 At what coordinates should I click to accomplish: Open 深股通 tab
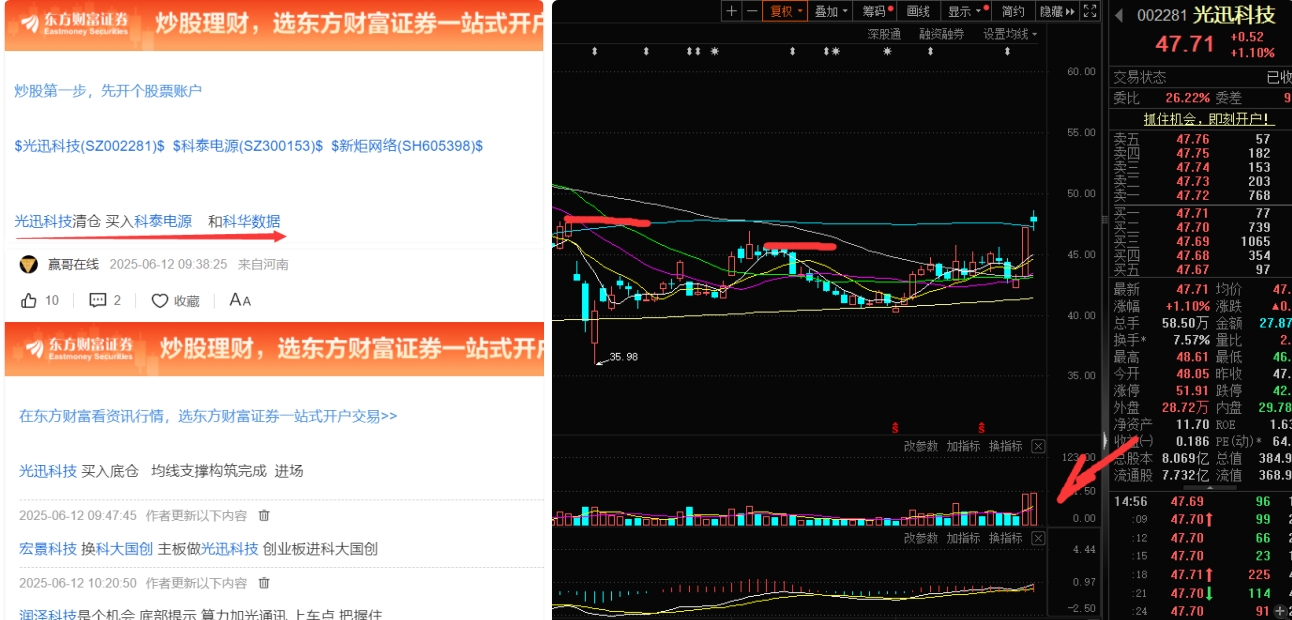[884, 34]
